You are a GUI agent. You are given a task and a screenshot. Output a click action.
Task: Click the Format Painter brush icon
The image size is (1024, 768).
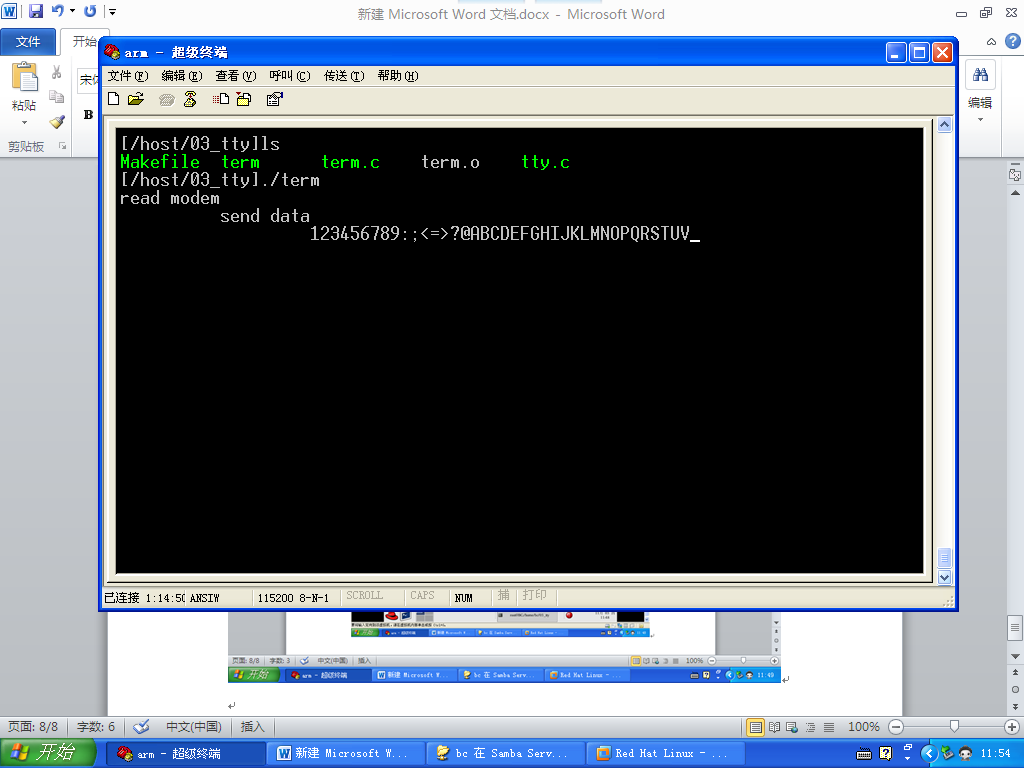point(57,121)
